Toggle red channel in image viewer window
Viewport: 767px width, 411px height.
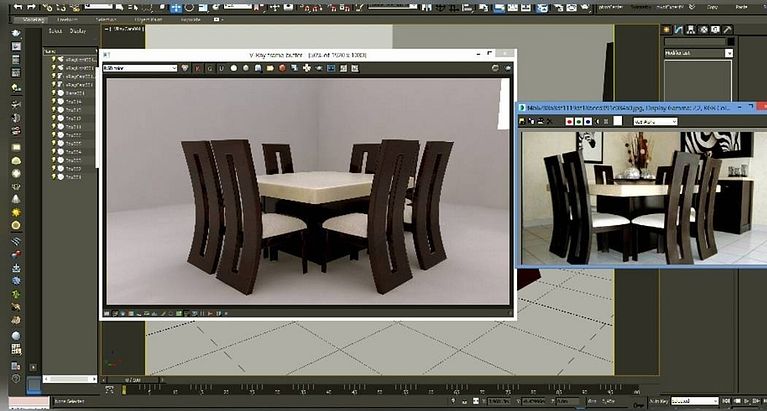click(569, 121)
